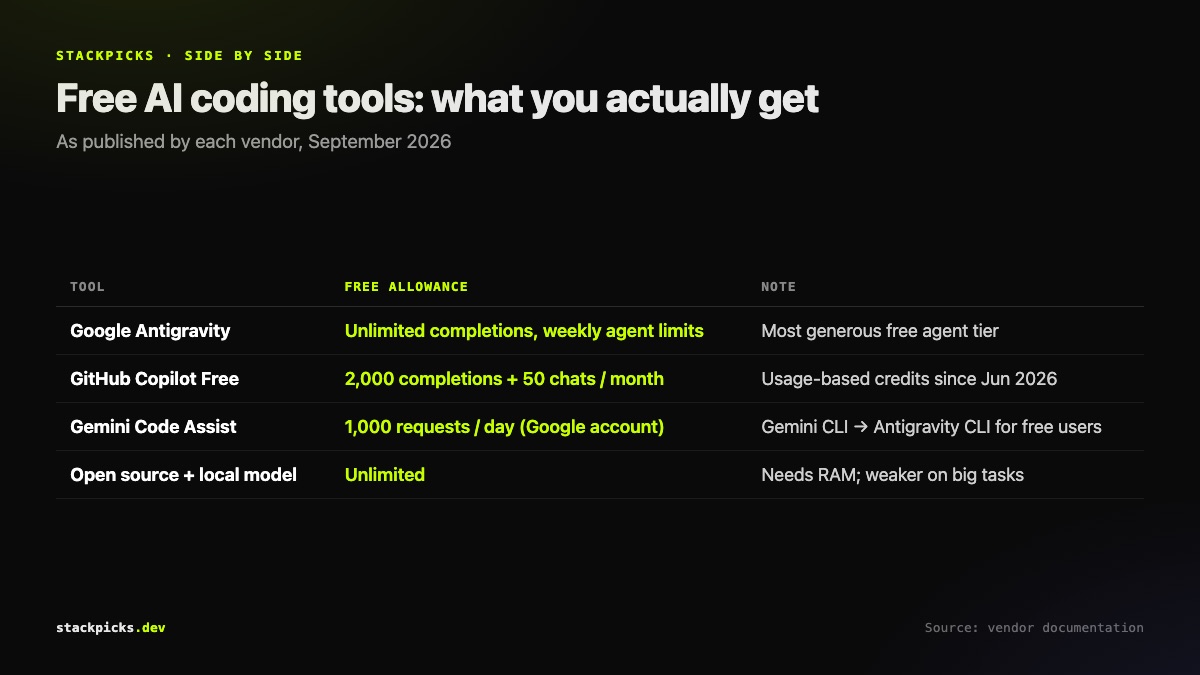Click 'Source: vendor documentation' footer text

(x=1034, y=628)
